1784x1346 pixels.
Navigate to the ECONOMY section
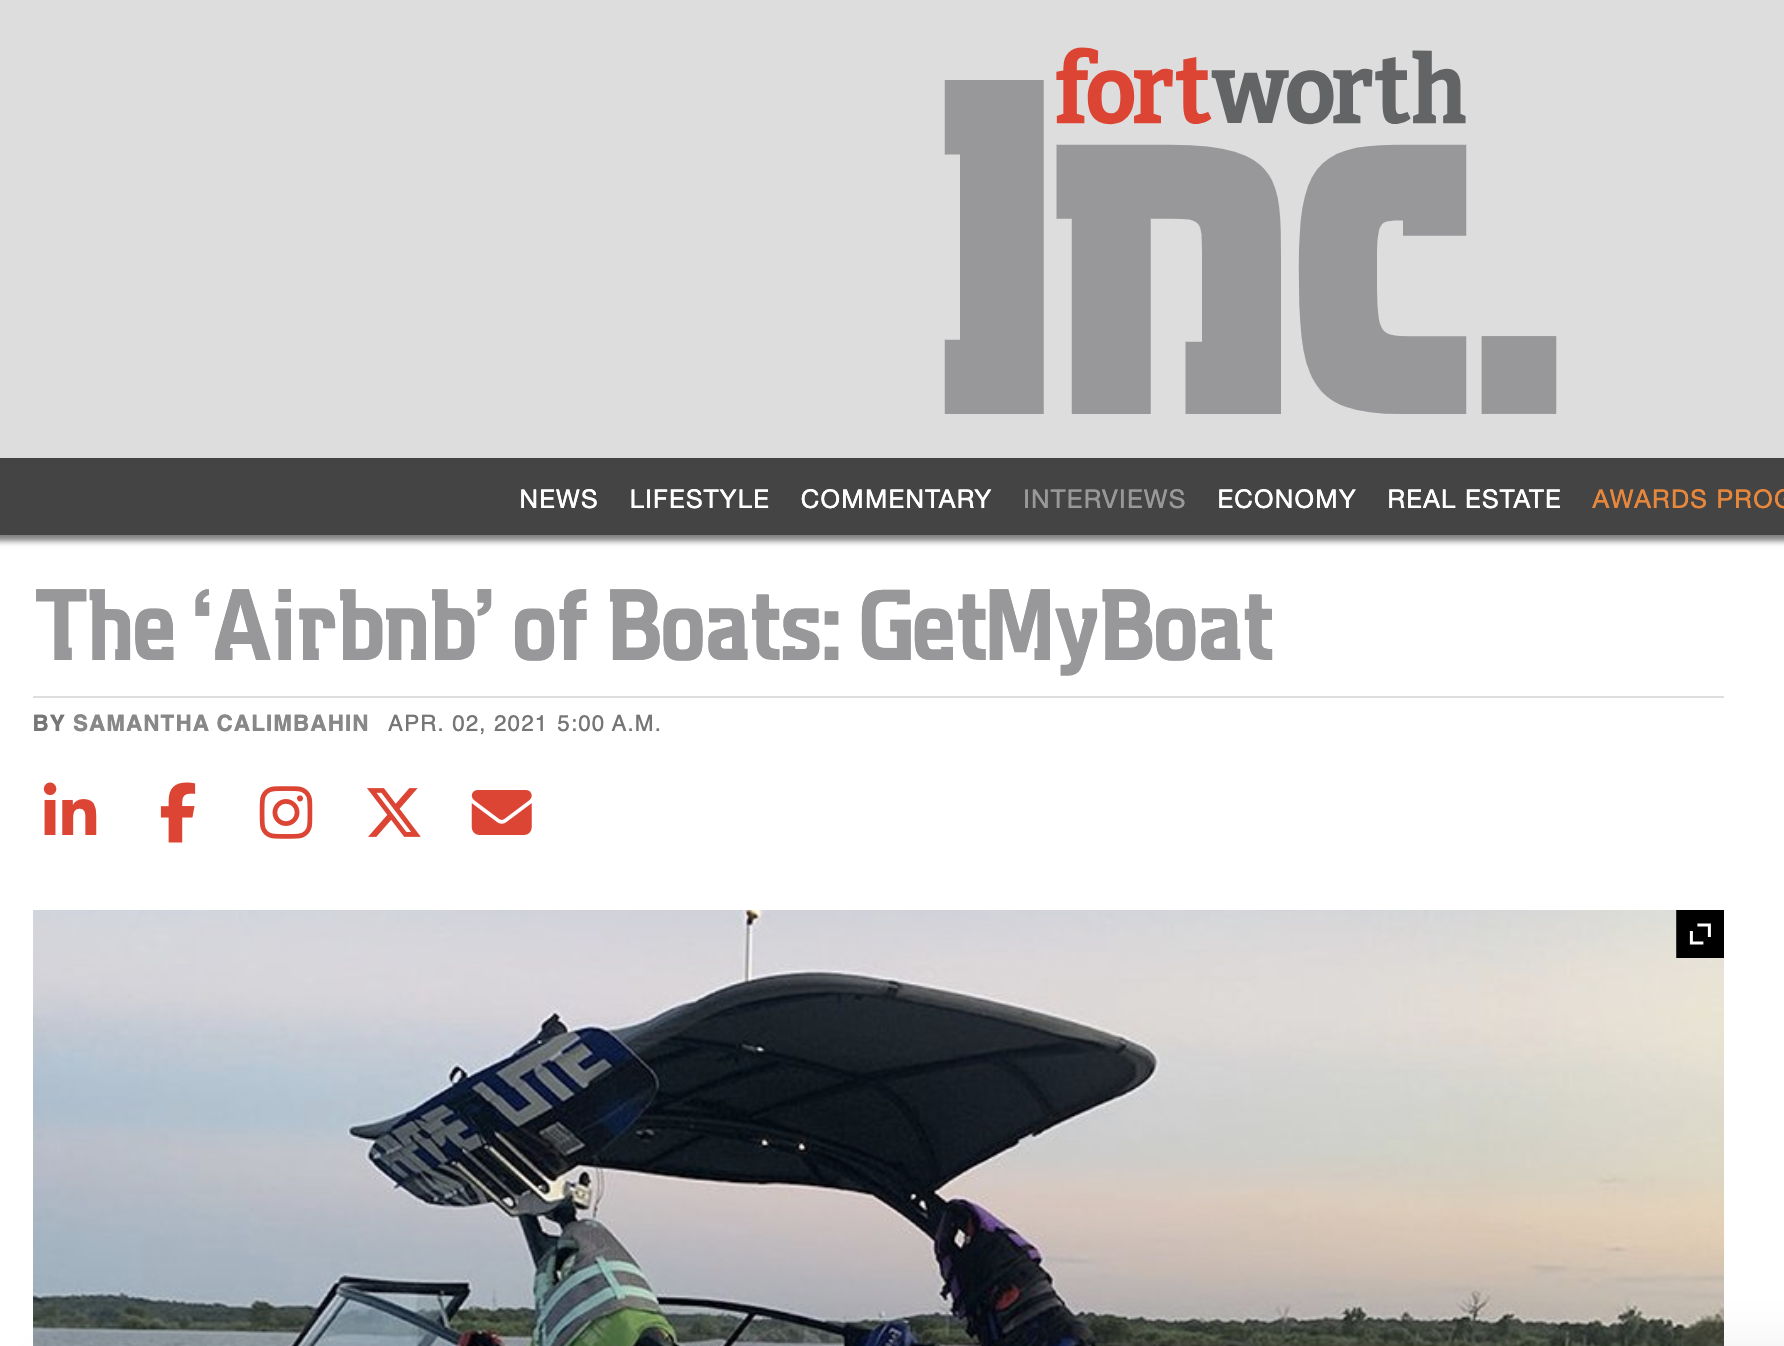1286,499
